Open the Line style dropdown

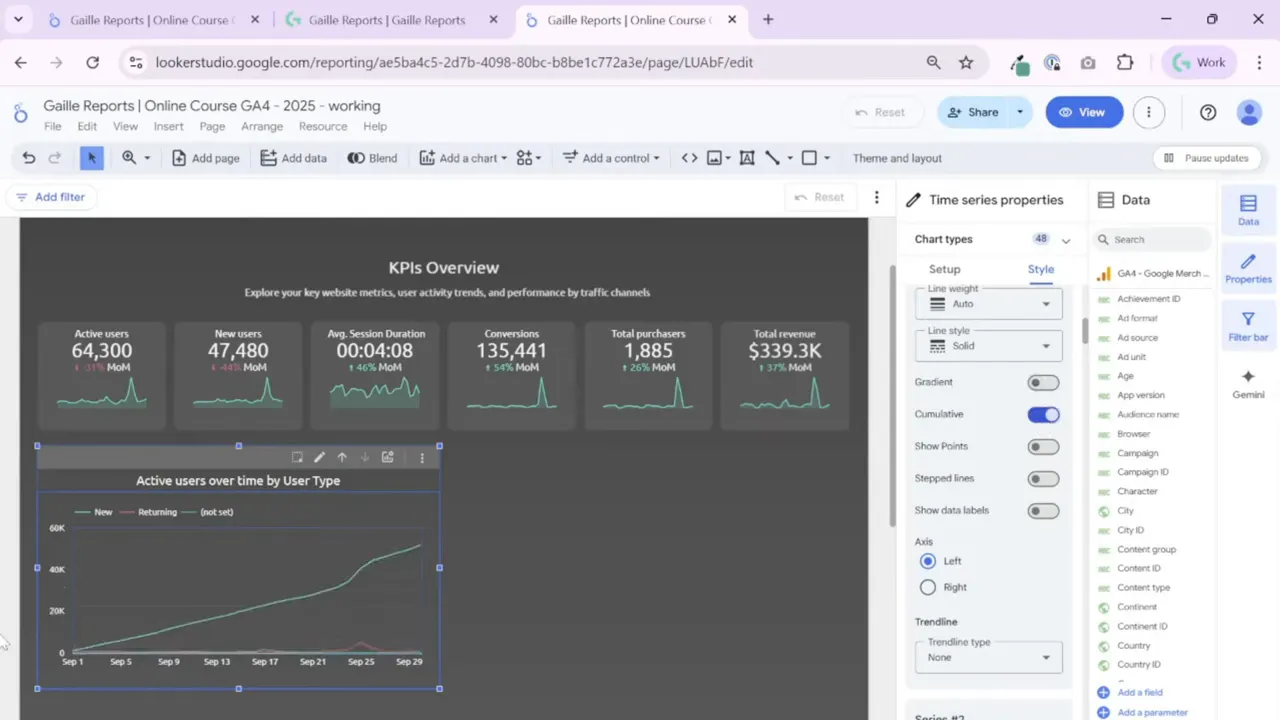[988, 346]
